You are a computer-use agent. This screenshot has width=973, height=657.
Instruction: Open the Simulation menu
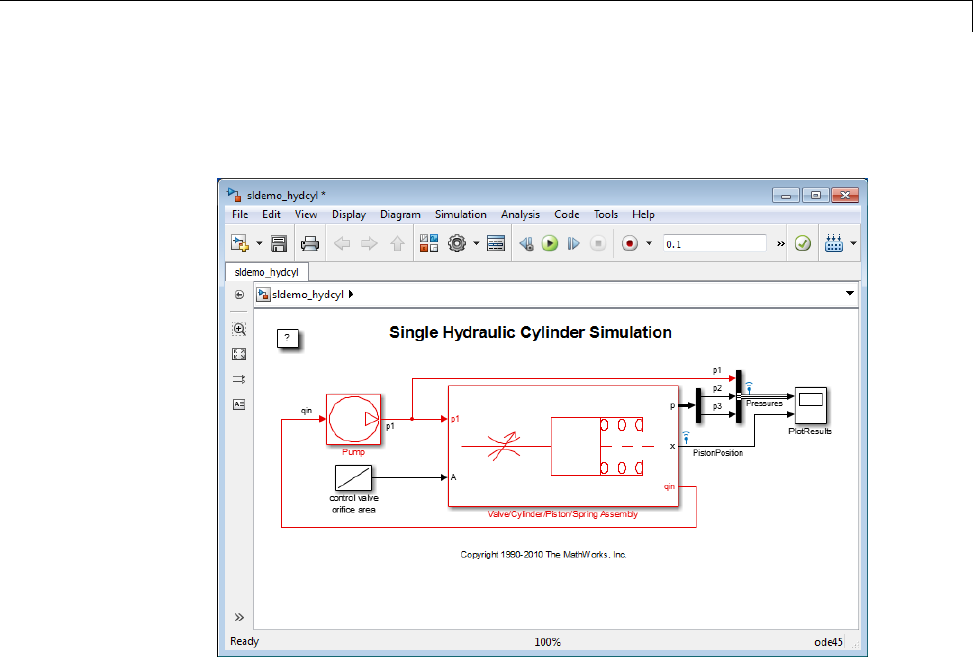click(460, 214)
